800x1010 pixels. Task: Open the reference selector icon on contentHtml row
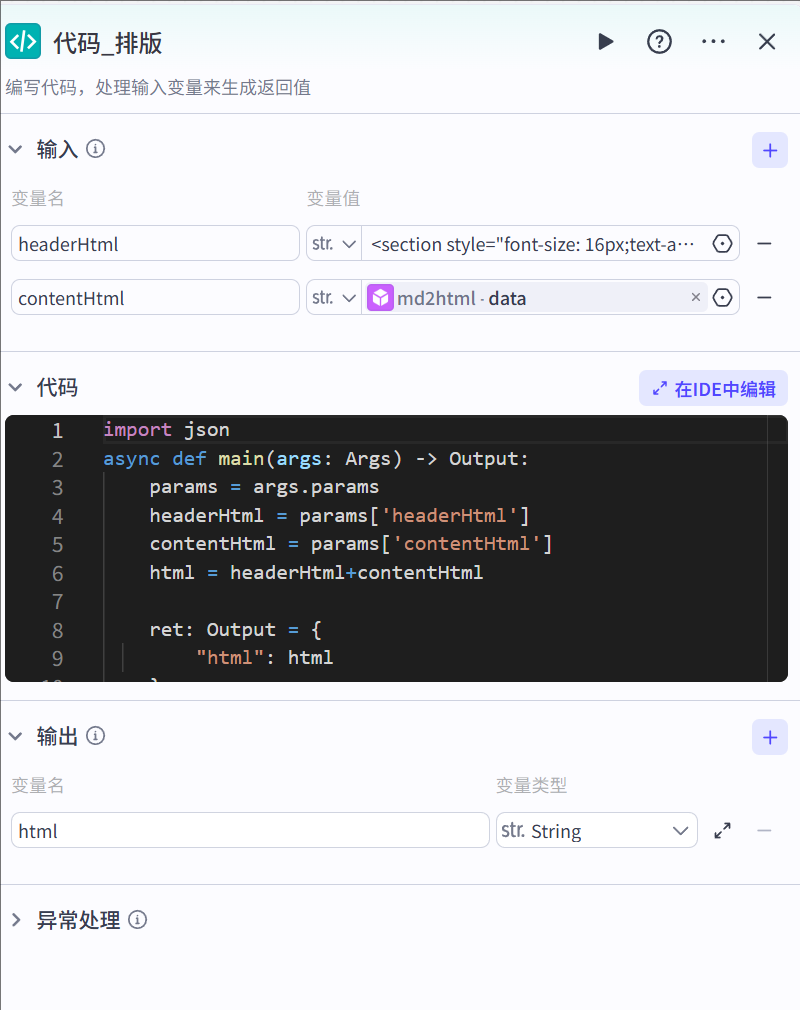point(722,297)
